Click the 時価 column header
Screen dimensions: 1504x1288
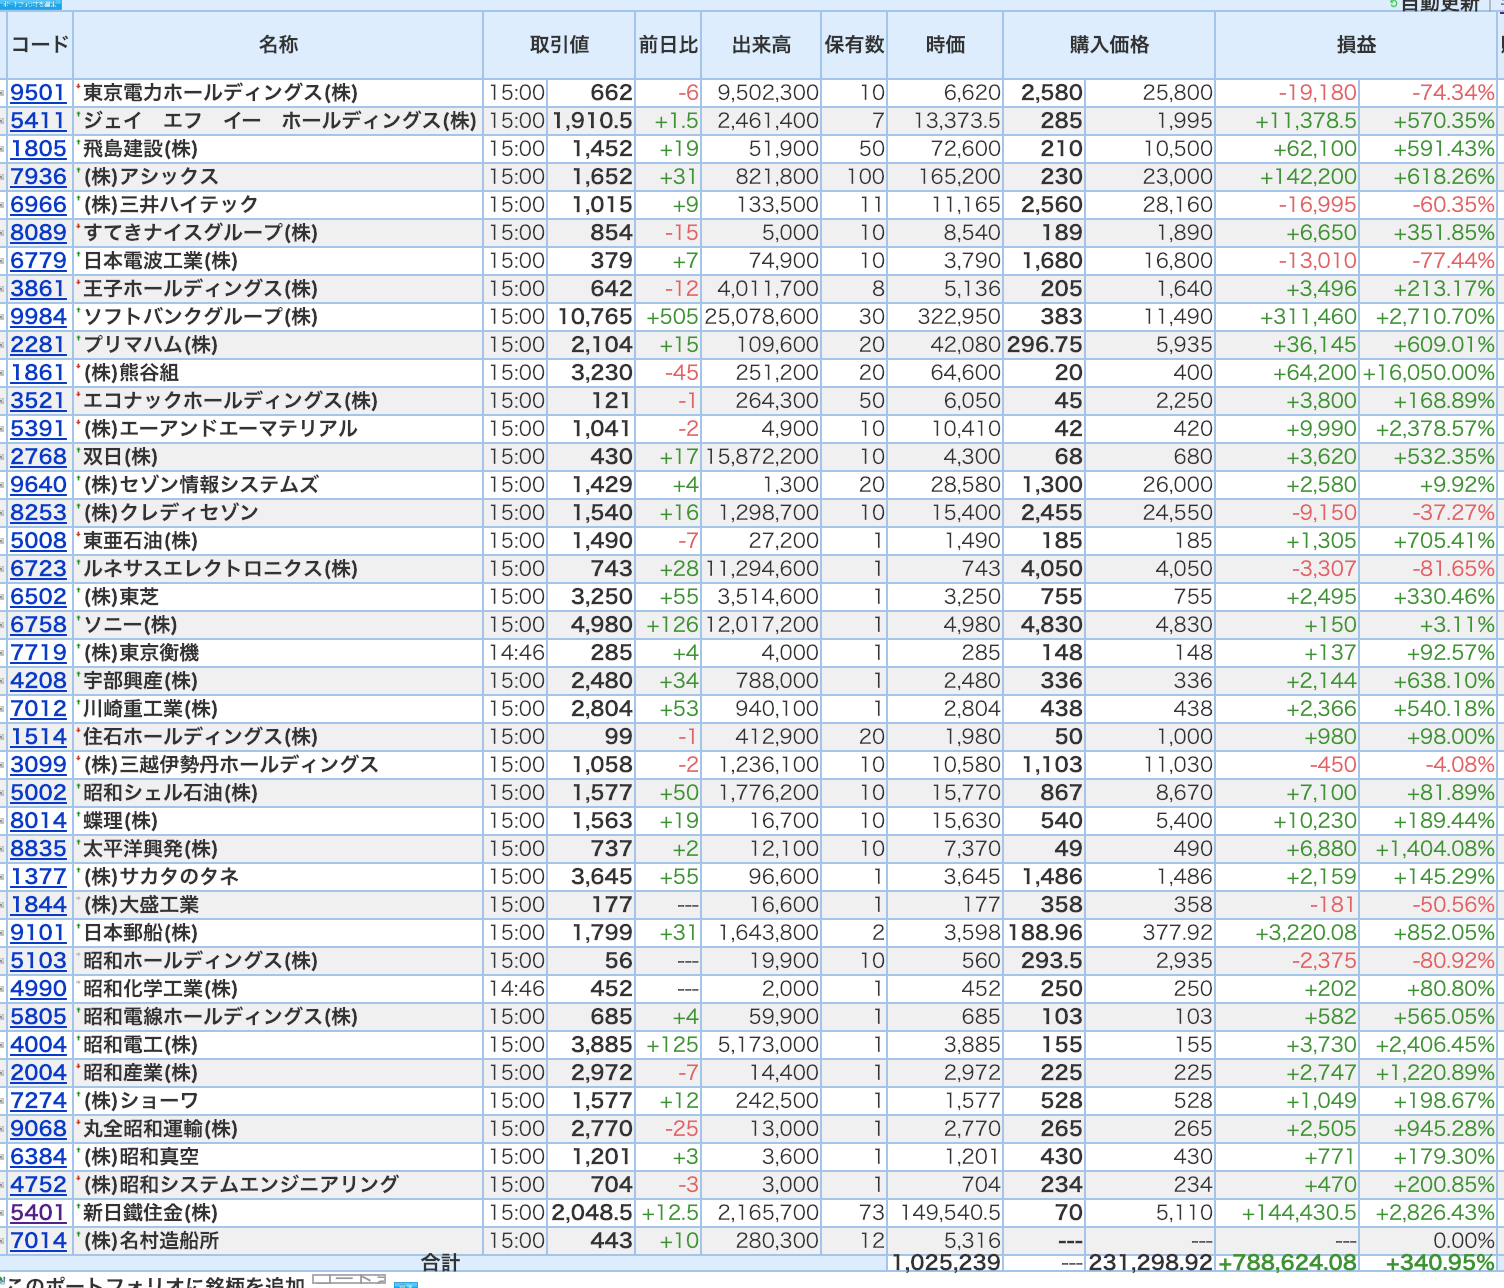tap(945, 45)
